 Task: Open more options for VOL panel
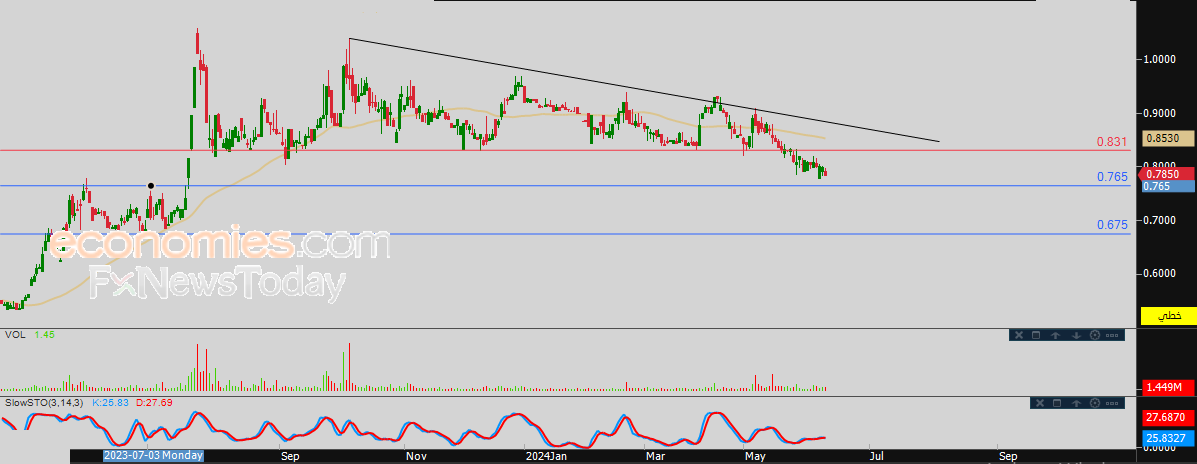coord(1112,335)
